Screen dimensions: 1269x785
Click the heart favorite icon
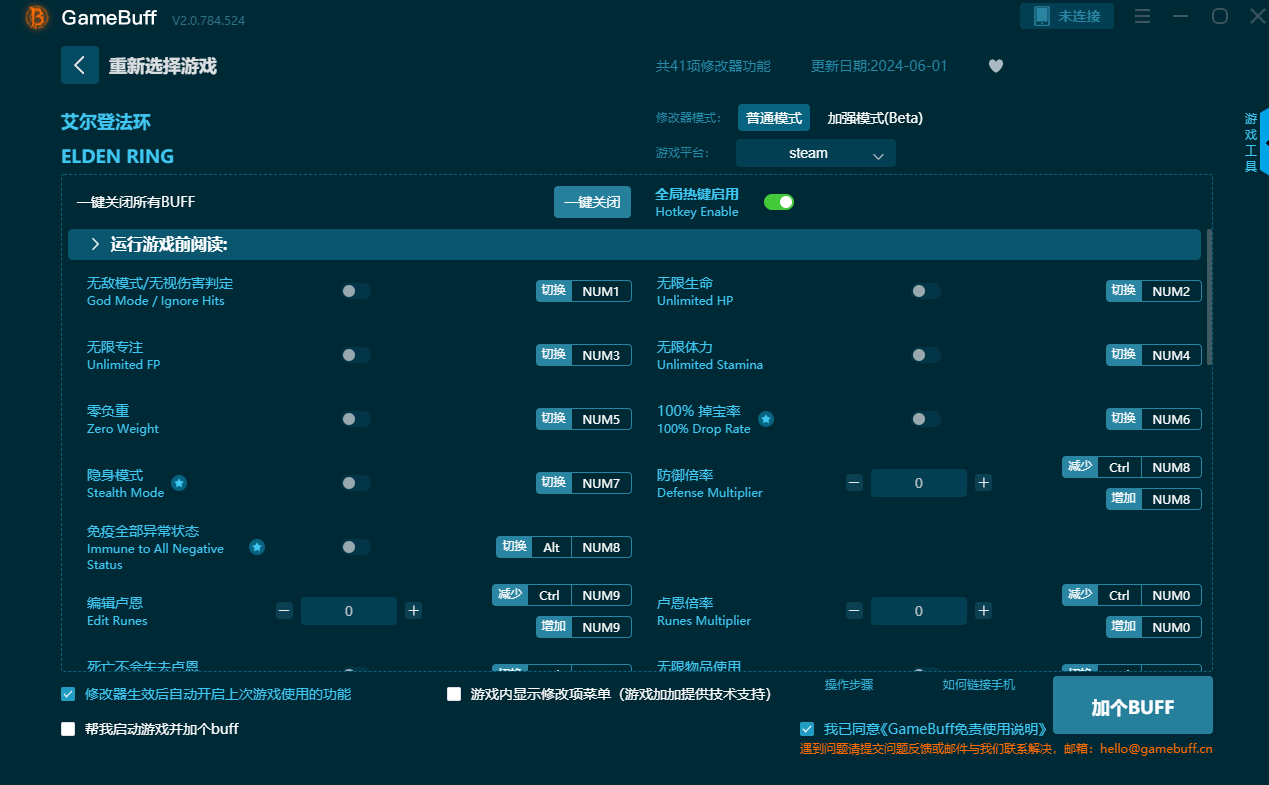[995, 66]
